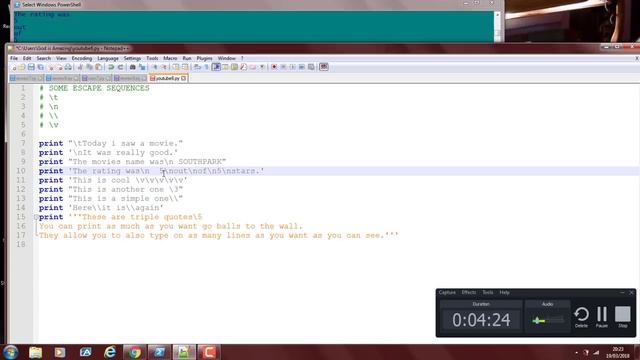
Task: Click the Open file toolbar icon
Action: click(x=22, y=67)
